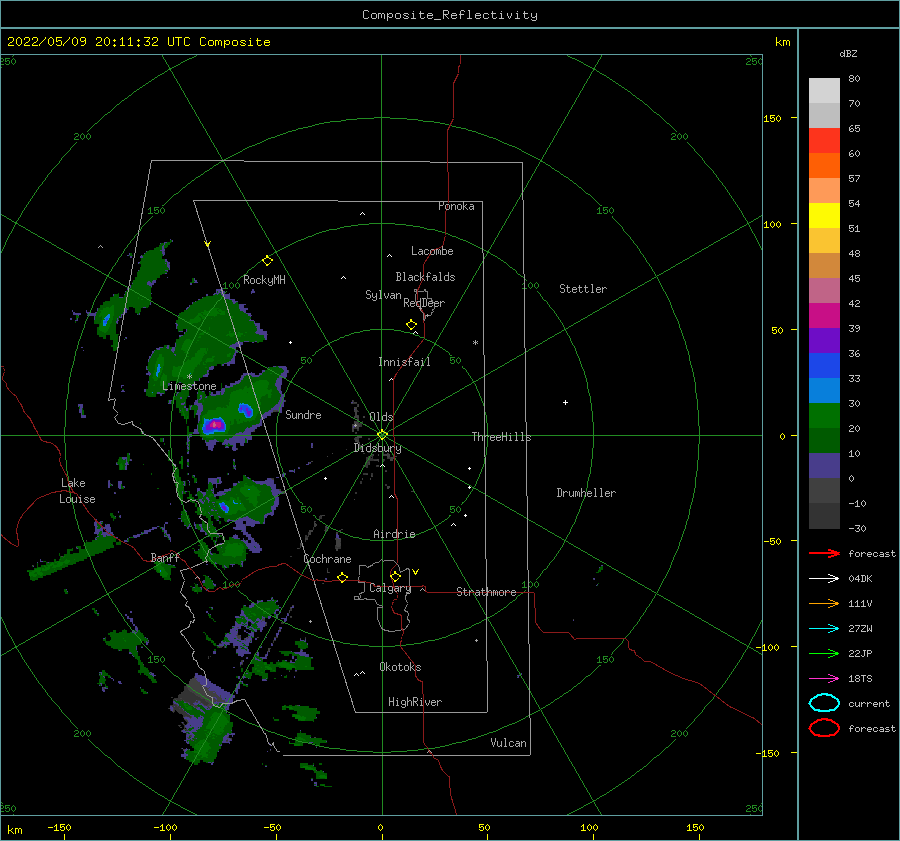Click the yellow diamond marker near RockyMH

[x=267, y=261]
